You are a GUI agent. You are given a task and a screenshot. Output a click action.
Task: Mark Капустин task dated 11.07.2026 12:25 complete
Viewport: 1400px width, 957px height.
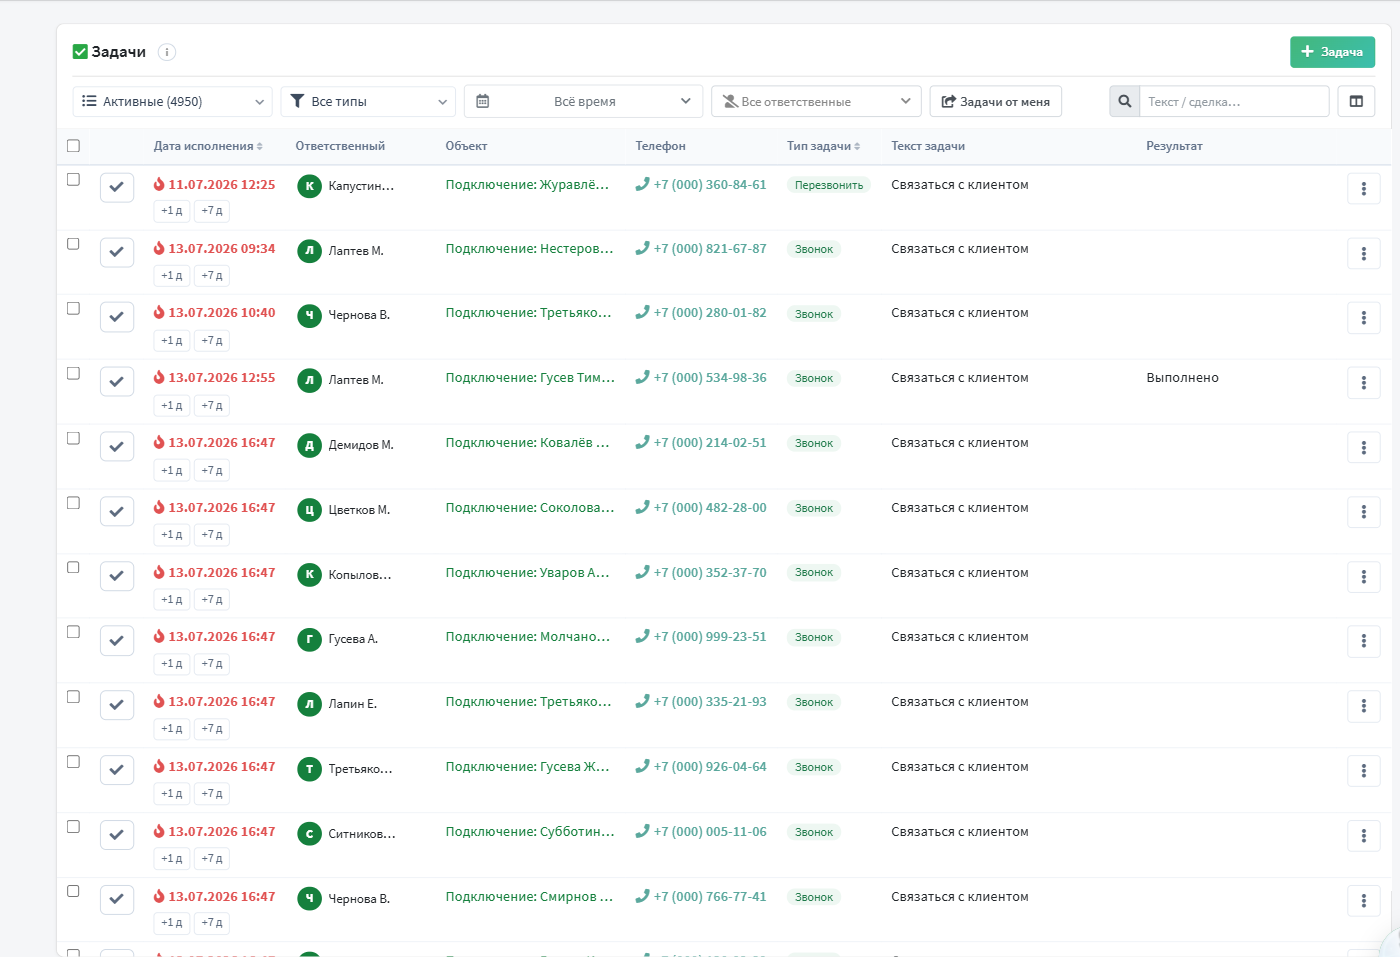coord(117,187)
